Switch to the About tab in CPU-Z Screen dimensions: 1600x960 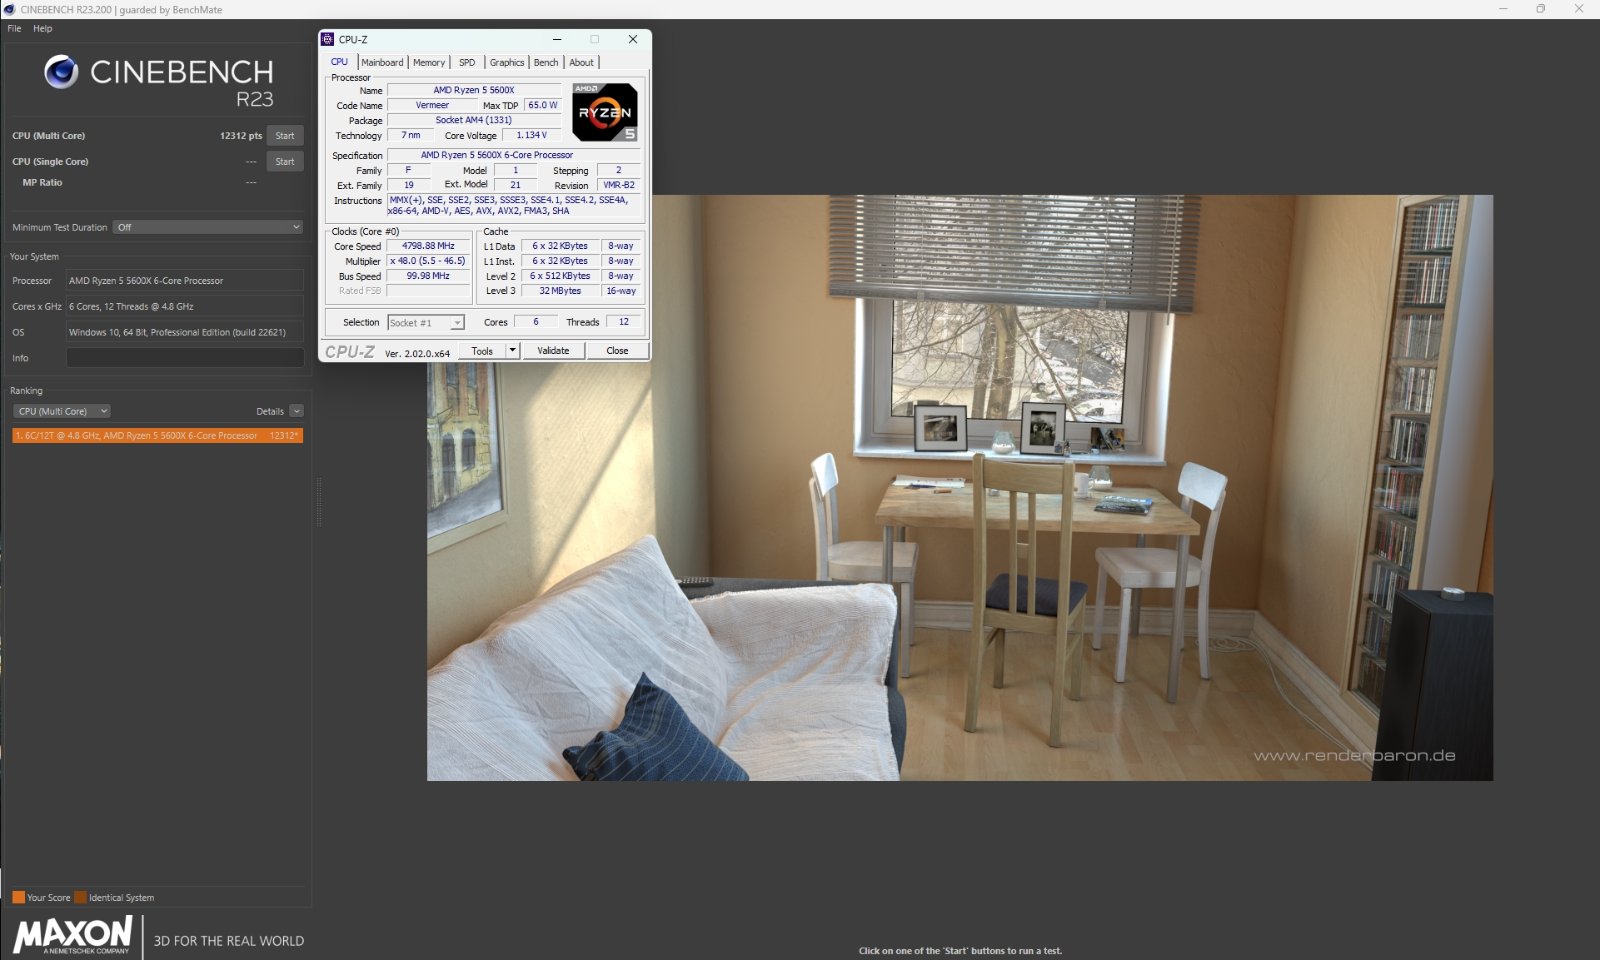click(x=582, y=62)
